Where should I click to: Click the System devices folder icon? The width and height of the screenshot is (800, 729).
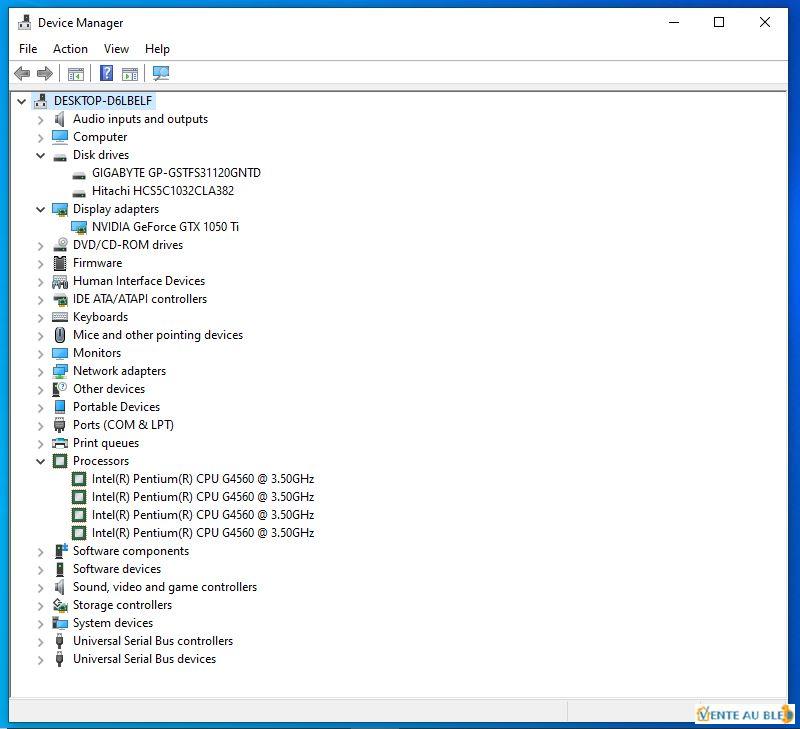click(x=60, y=623)
